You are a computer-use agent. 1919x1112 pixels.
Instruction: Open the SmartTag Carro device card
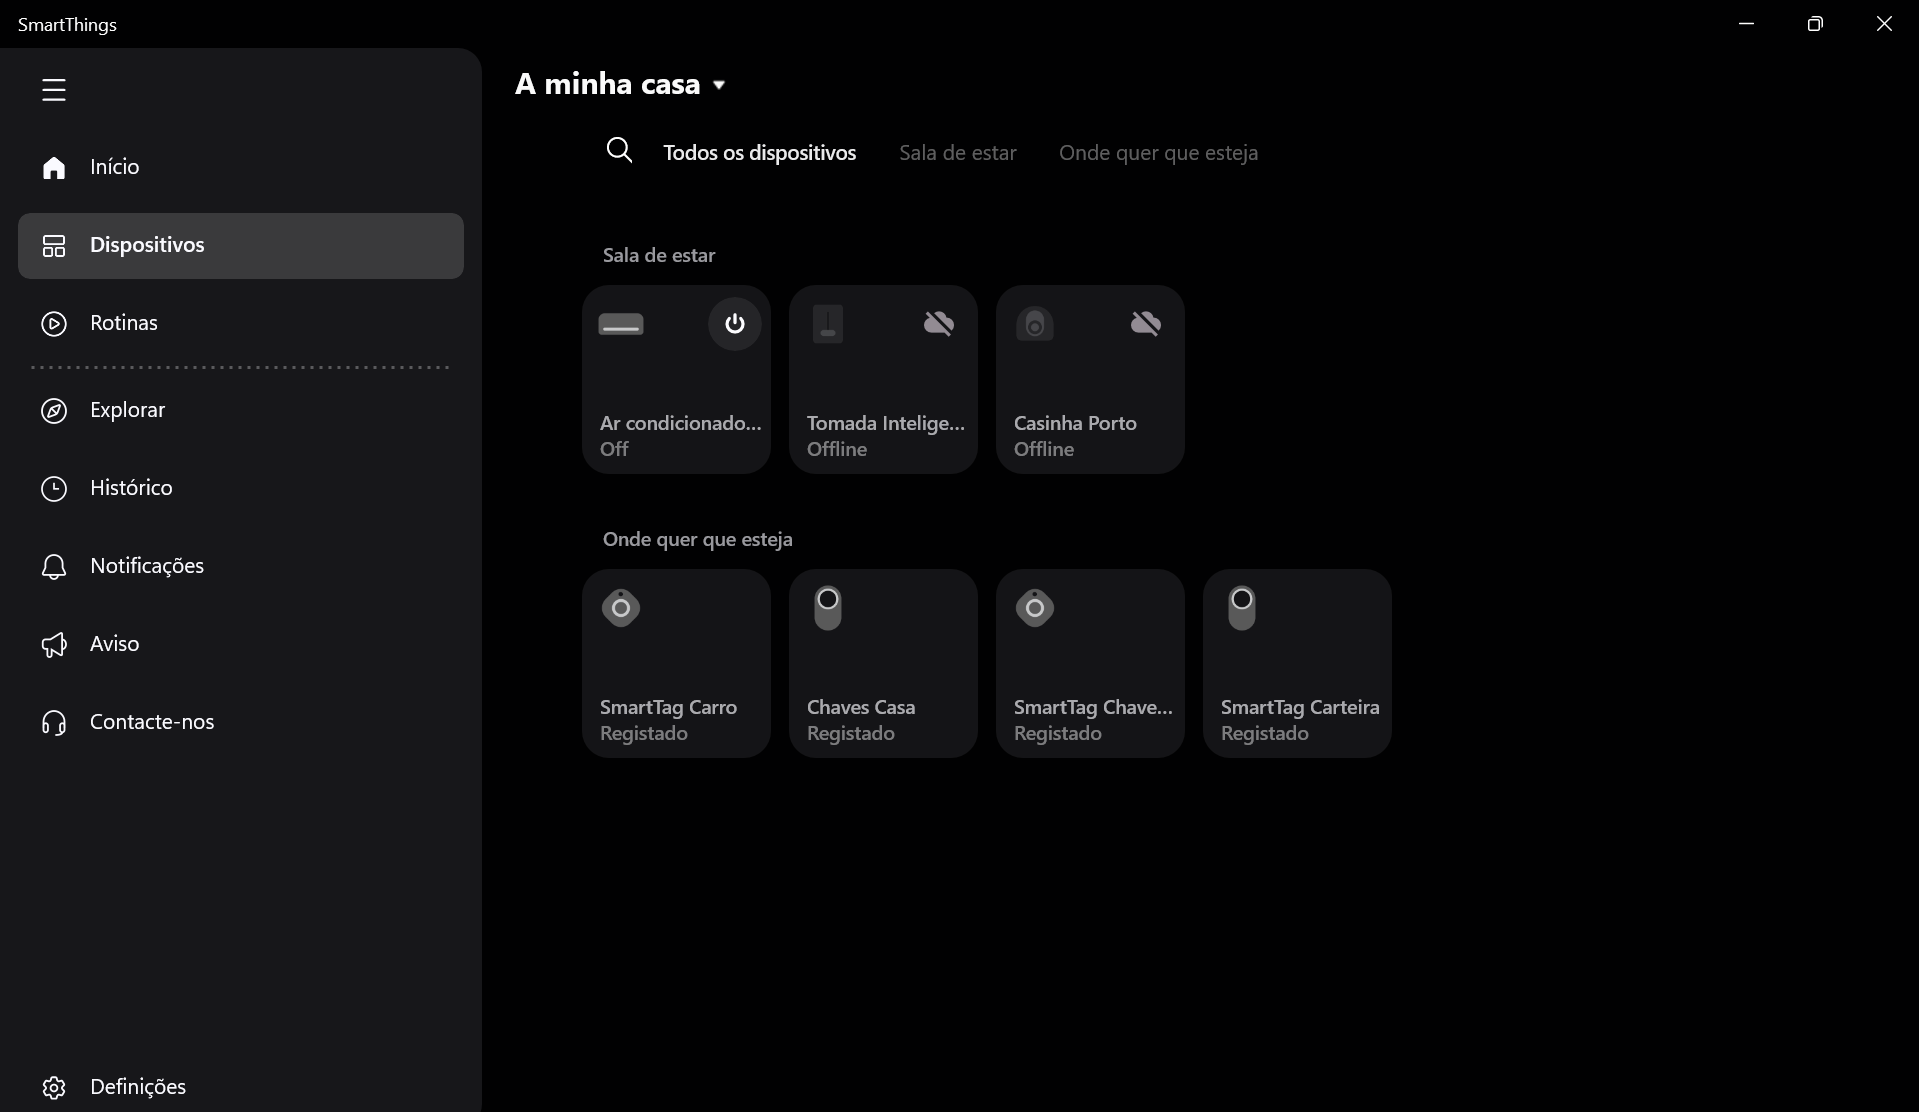(676, 663)
